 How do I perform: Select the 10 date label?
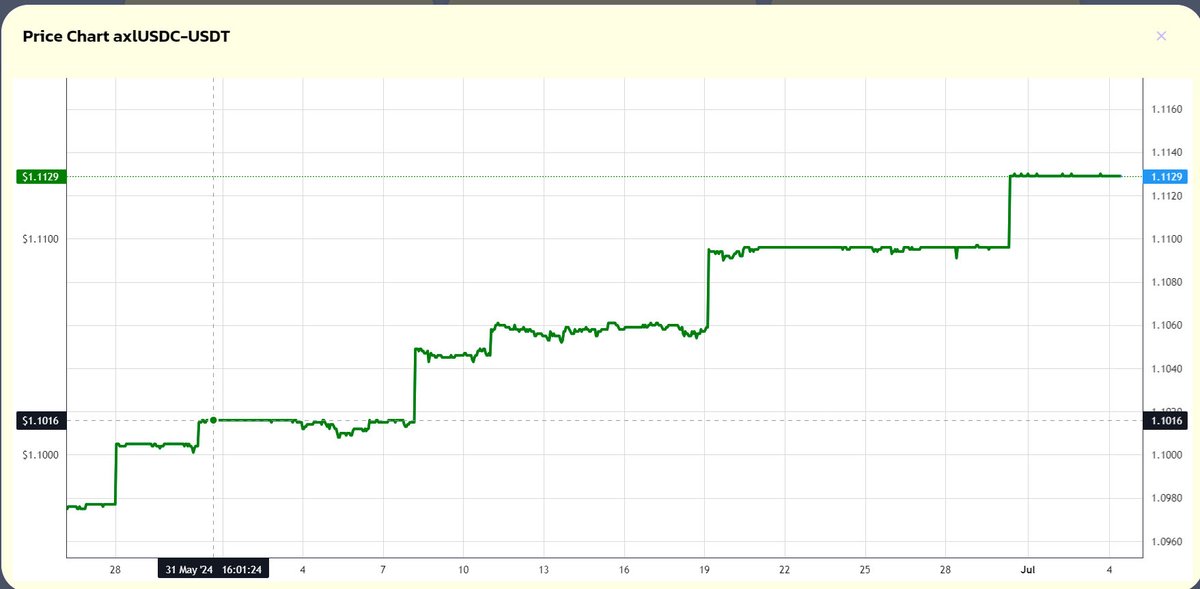(x=463, y=568)
